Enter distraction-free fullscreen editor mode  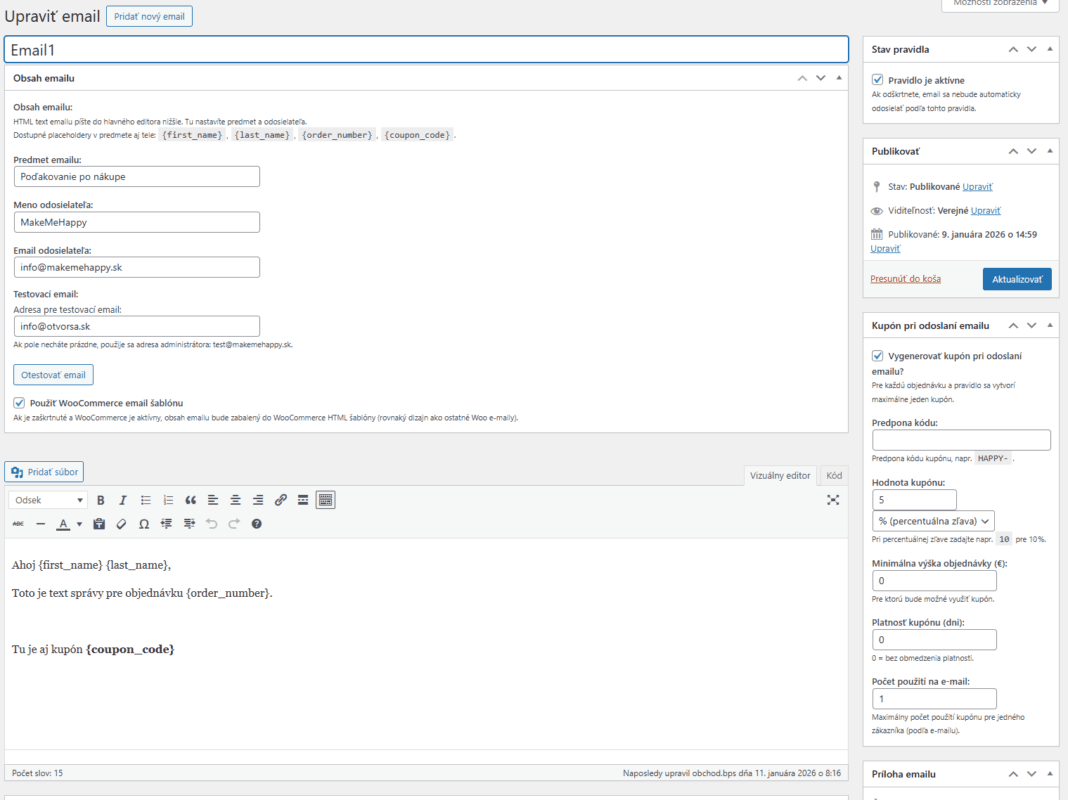833,500
